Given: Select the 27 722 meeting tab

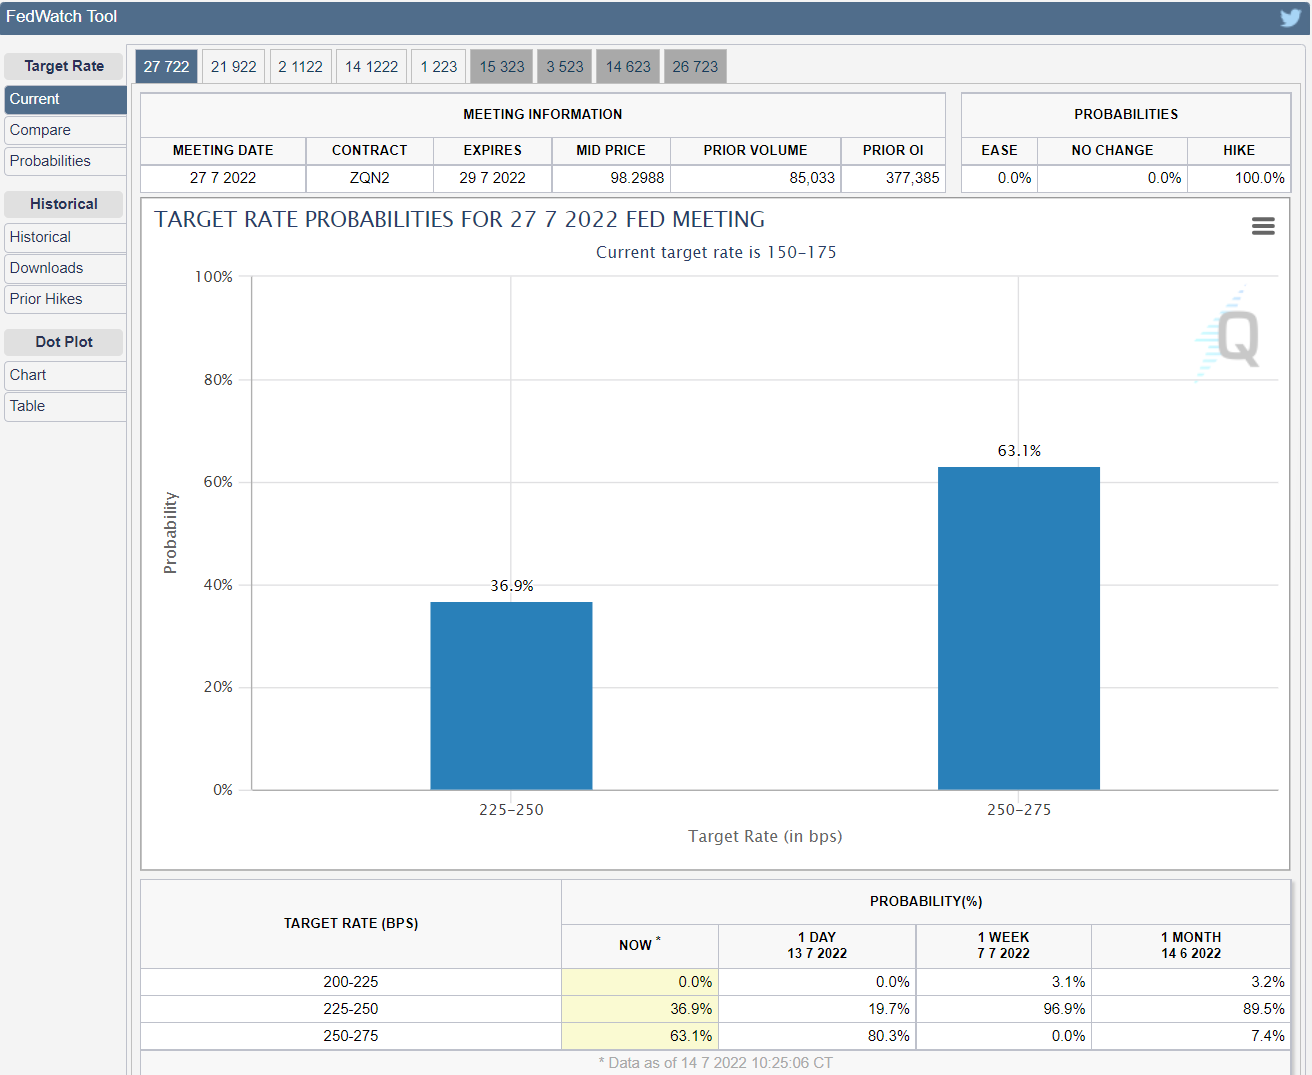Looking at the screenshot, I should coord(166,67).
